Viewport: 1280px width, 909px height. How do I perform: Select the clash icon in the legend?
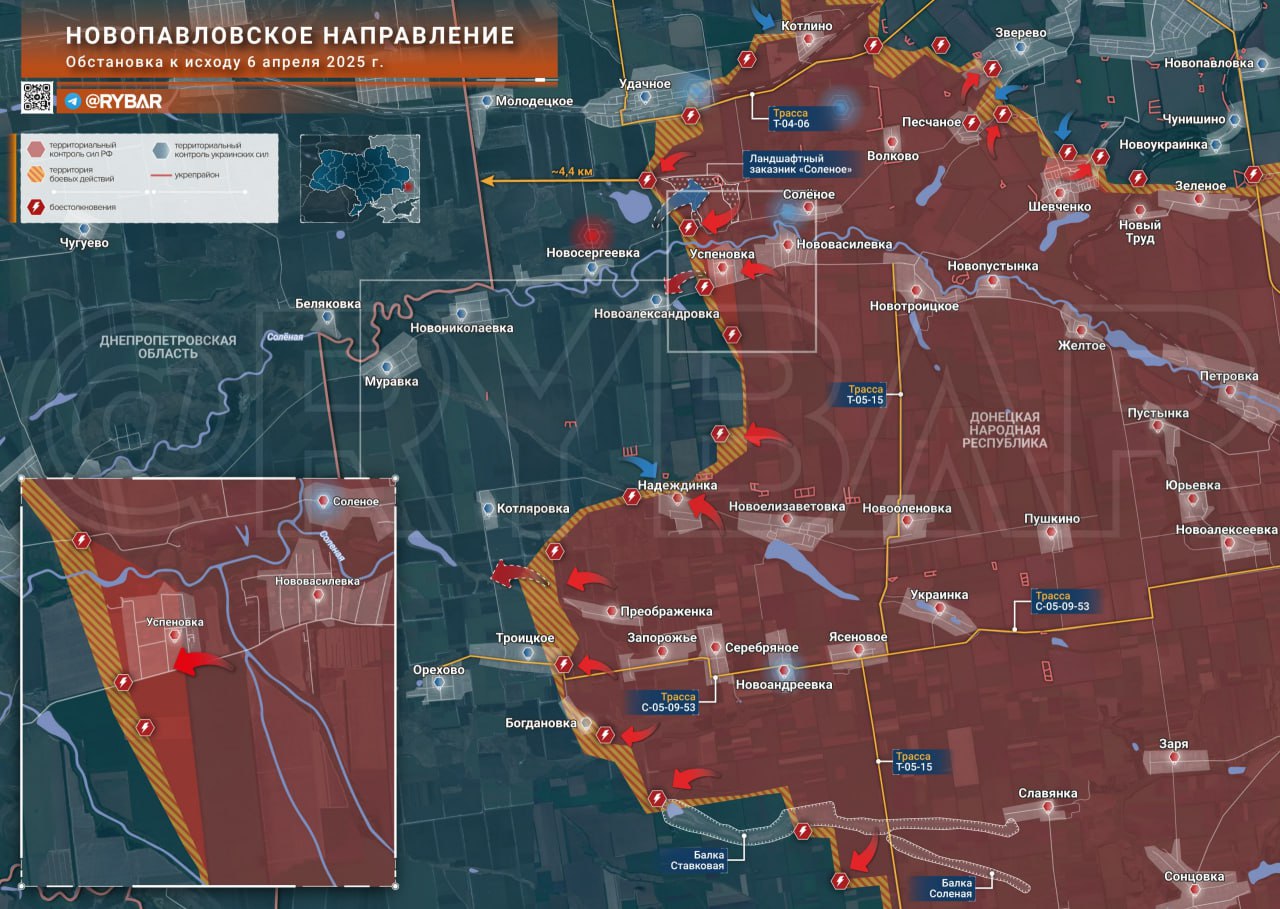pyautogui.click(x=36, y=207)
